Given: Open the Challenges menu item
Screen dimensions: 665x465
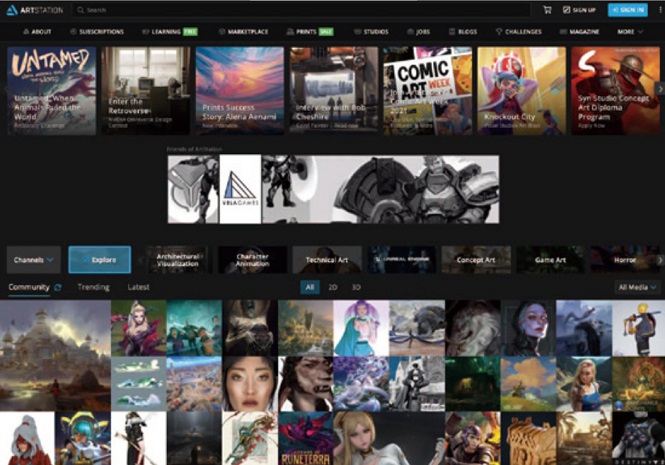Looking at the screenshot, I should [519, 31].
